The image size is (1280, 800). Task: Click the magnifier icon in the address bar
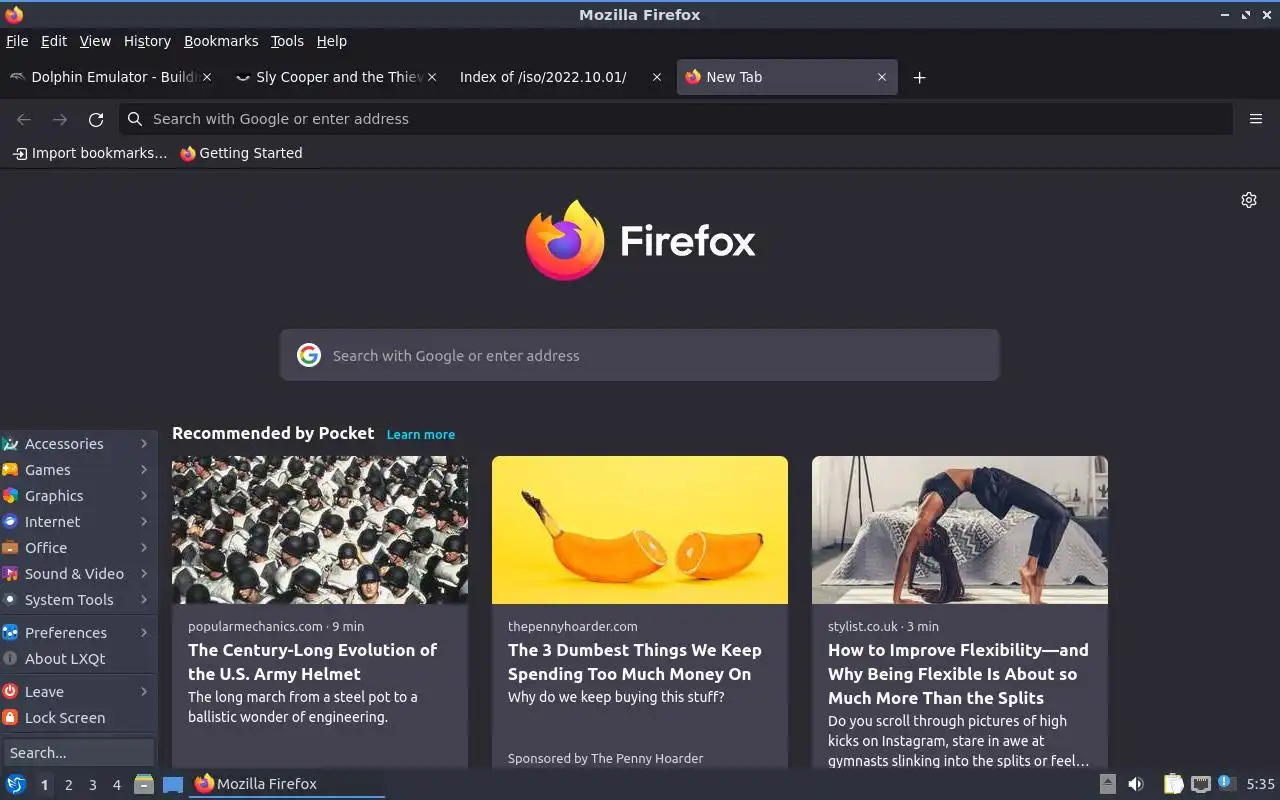click(135, 119)
